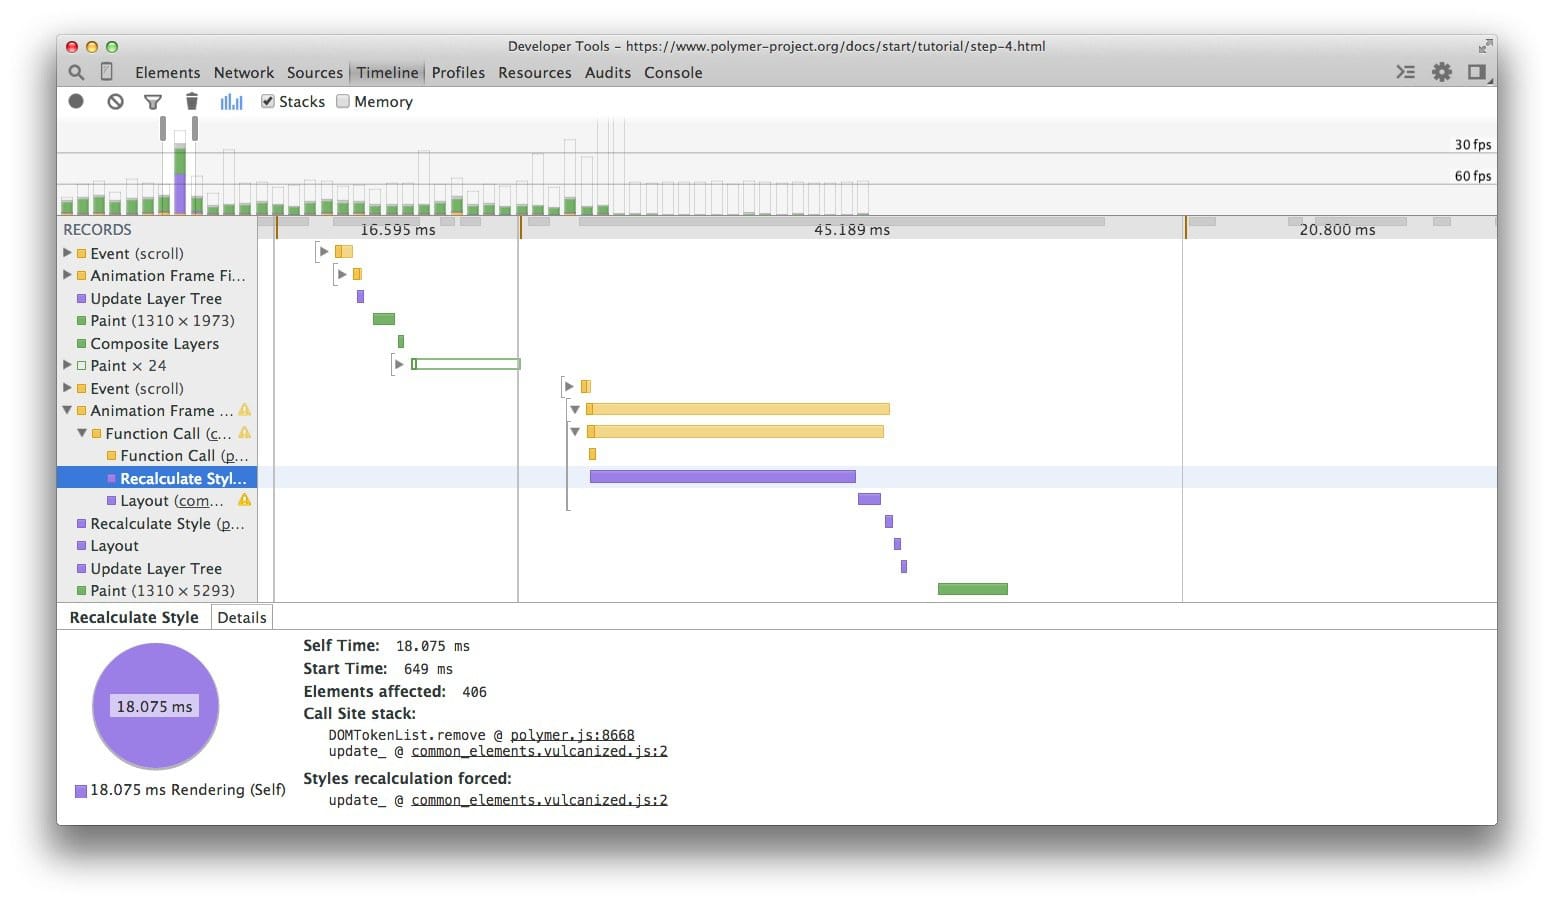Change the dock side with the dock icon
The width and height of the screenshot is (1554, 904).
1477,72
